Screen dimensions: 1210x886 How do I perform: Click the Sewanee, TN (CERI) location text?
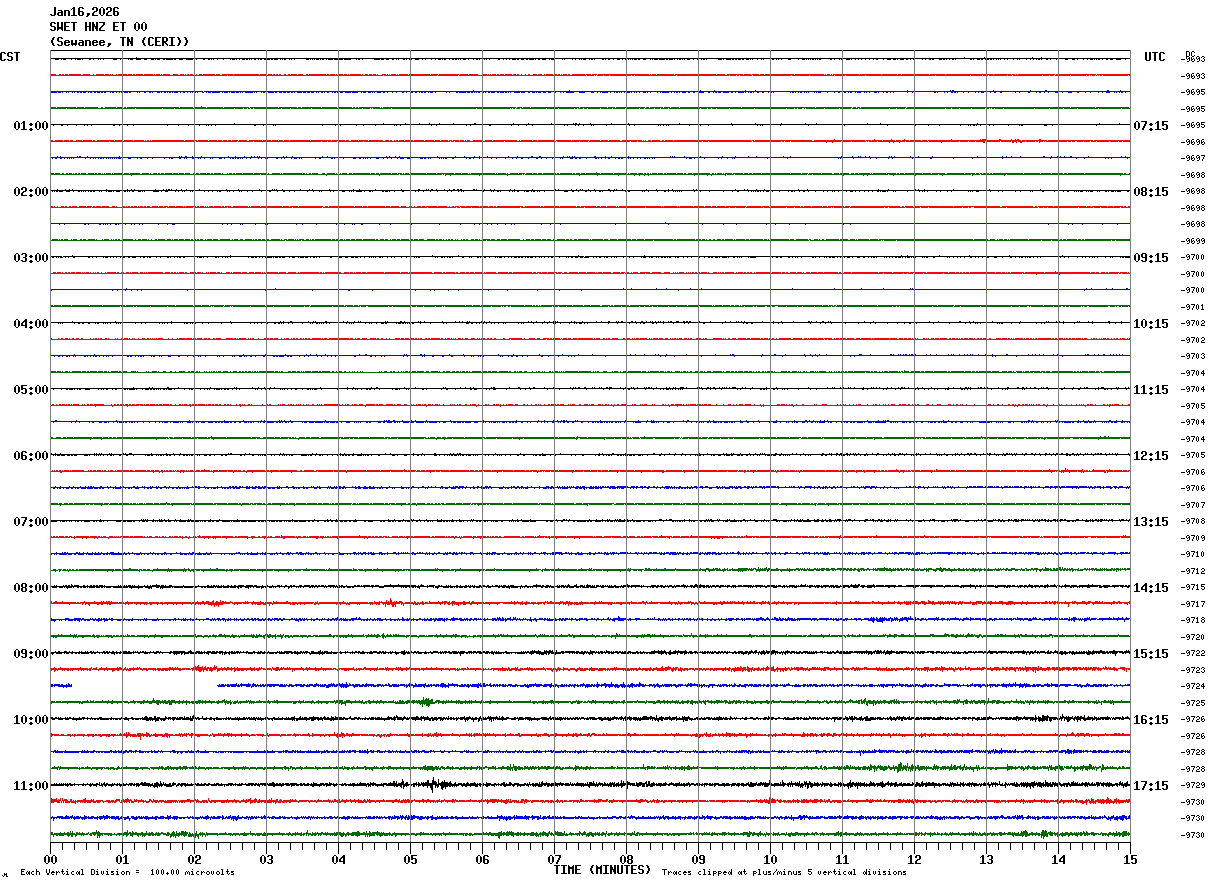119,41
